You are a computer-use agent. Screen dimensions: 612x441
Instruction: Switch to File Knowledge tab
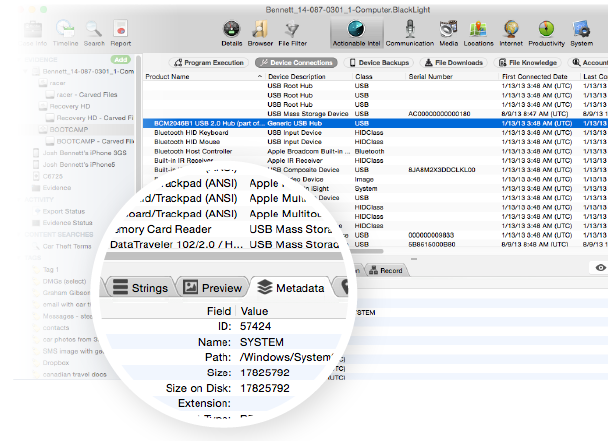click(x=528, y=62)
